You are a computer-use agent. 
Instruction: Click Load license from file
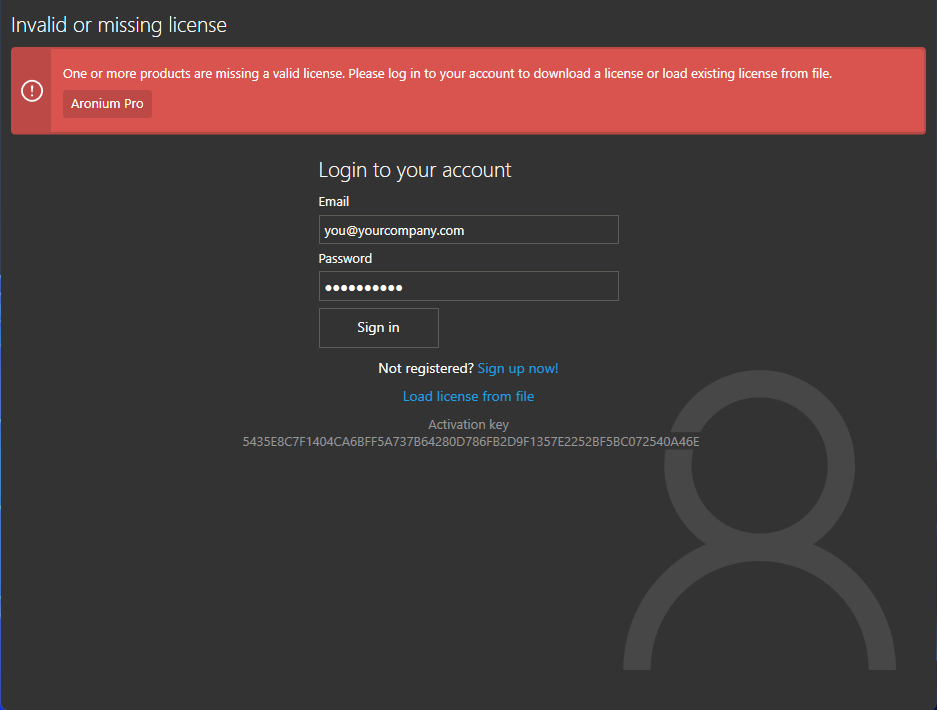point(468,396)
